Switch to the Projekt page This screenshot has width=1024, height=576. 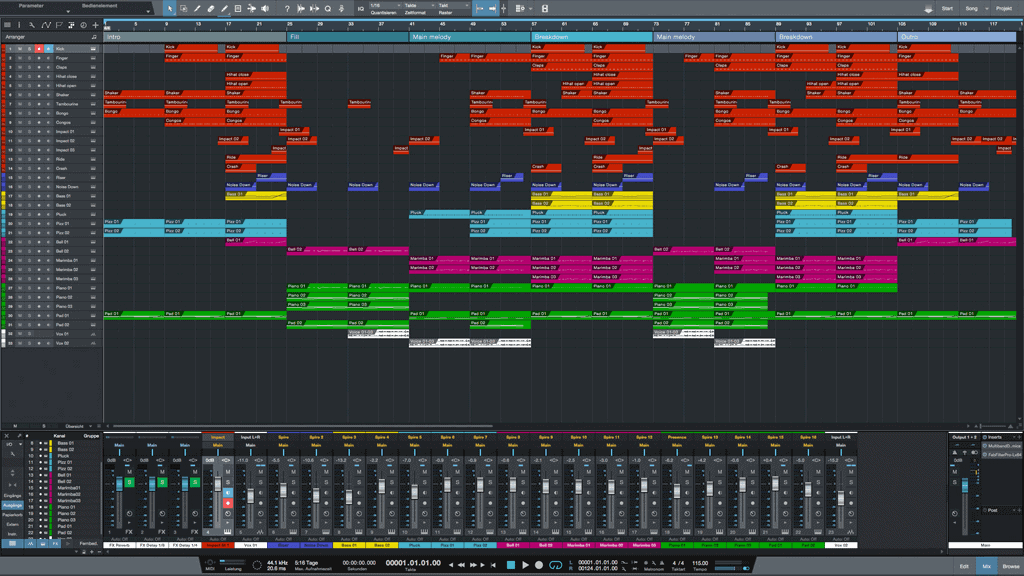[x=1005, y=7]
